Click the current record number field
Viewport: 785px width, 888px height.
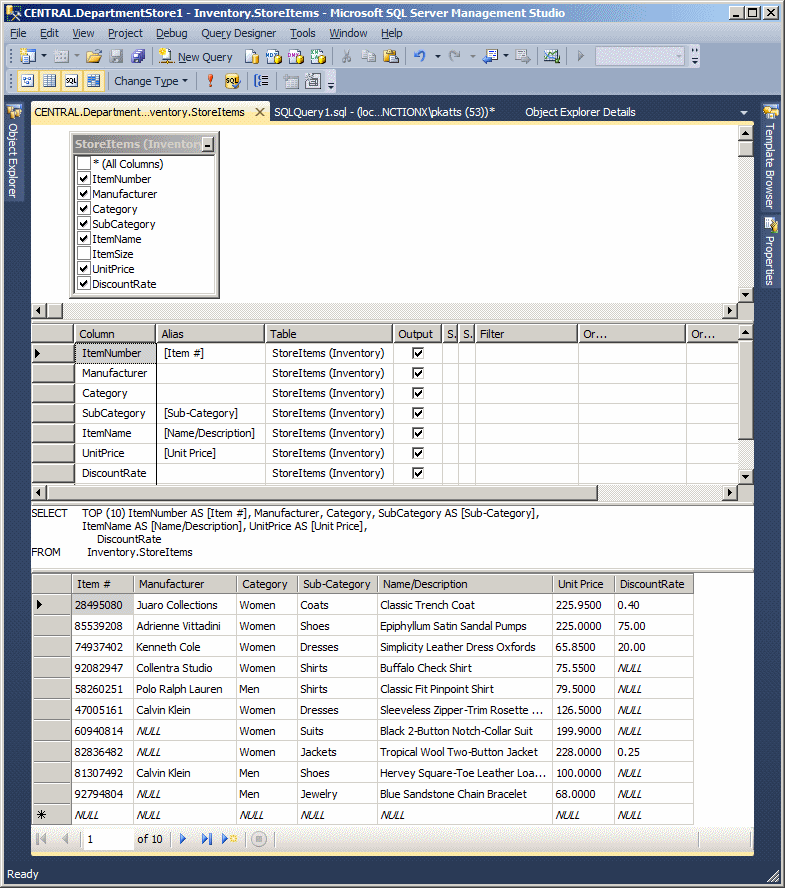tap(109, 839)
